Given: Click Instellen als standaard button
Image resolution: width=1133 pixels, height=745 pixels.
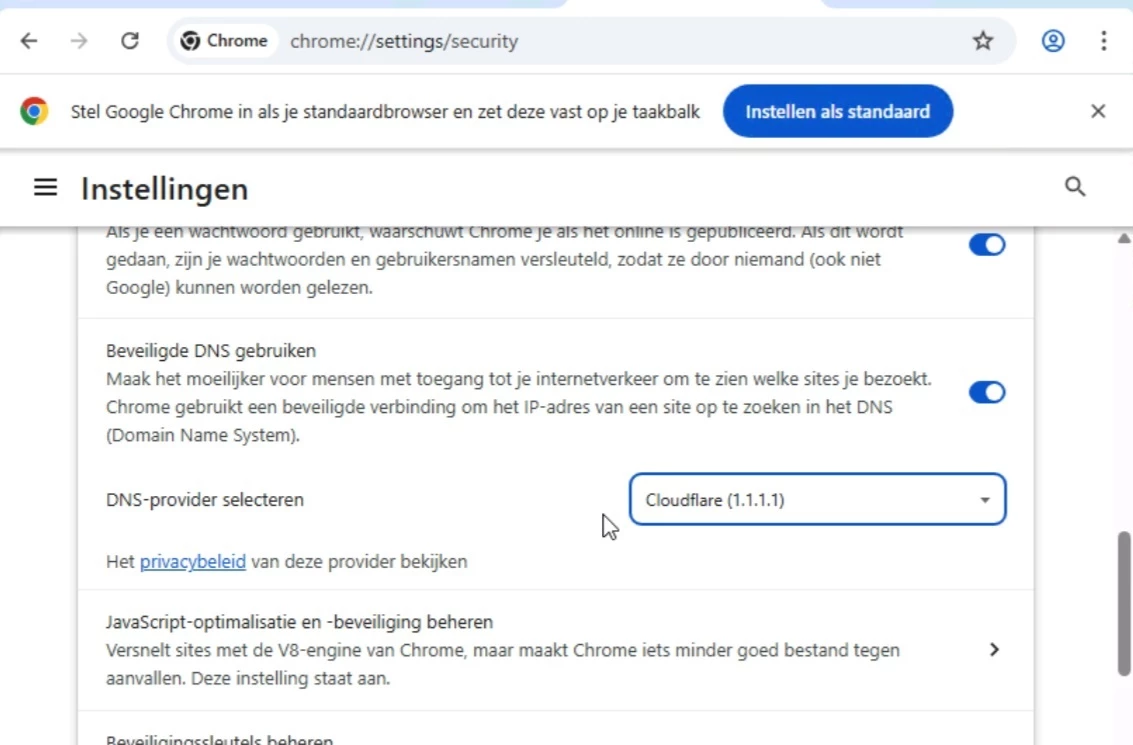Looking at the screenshot, I should 837,111.
